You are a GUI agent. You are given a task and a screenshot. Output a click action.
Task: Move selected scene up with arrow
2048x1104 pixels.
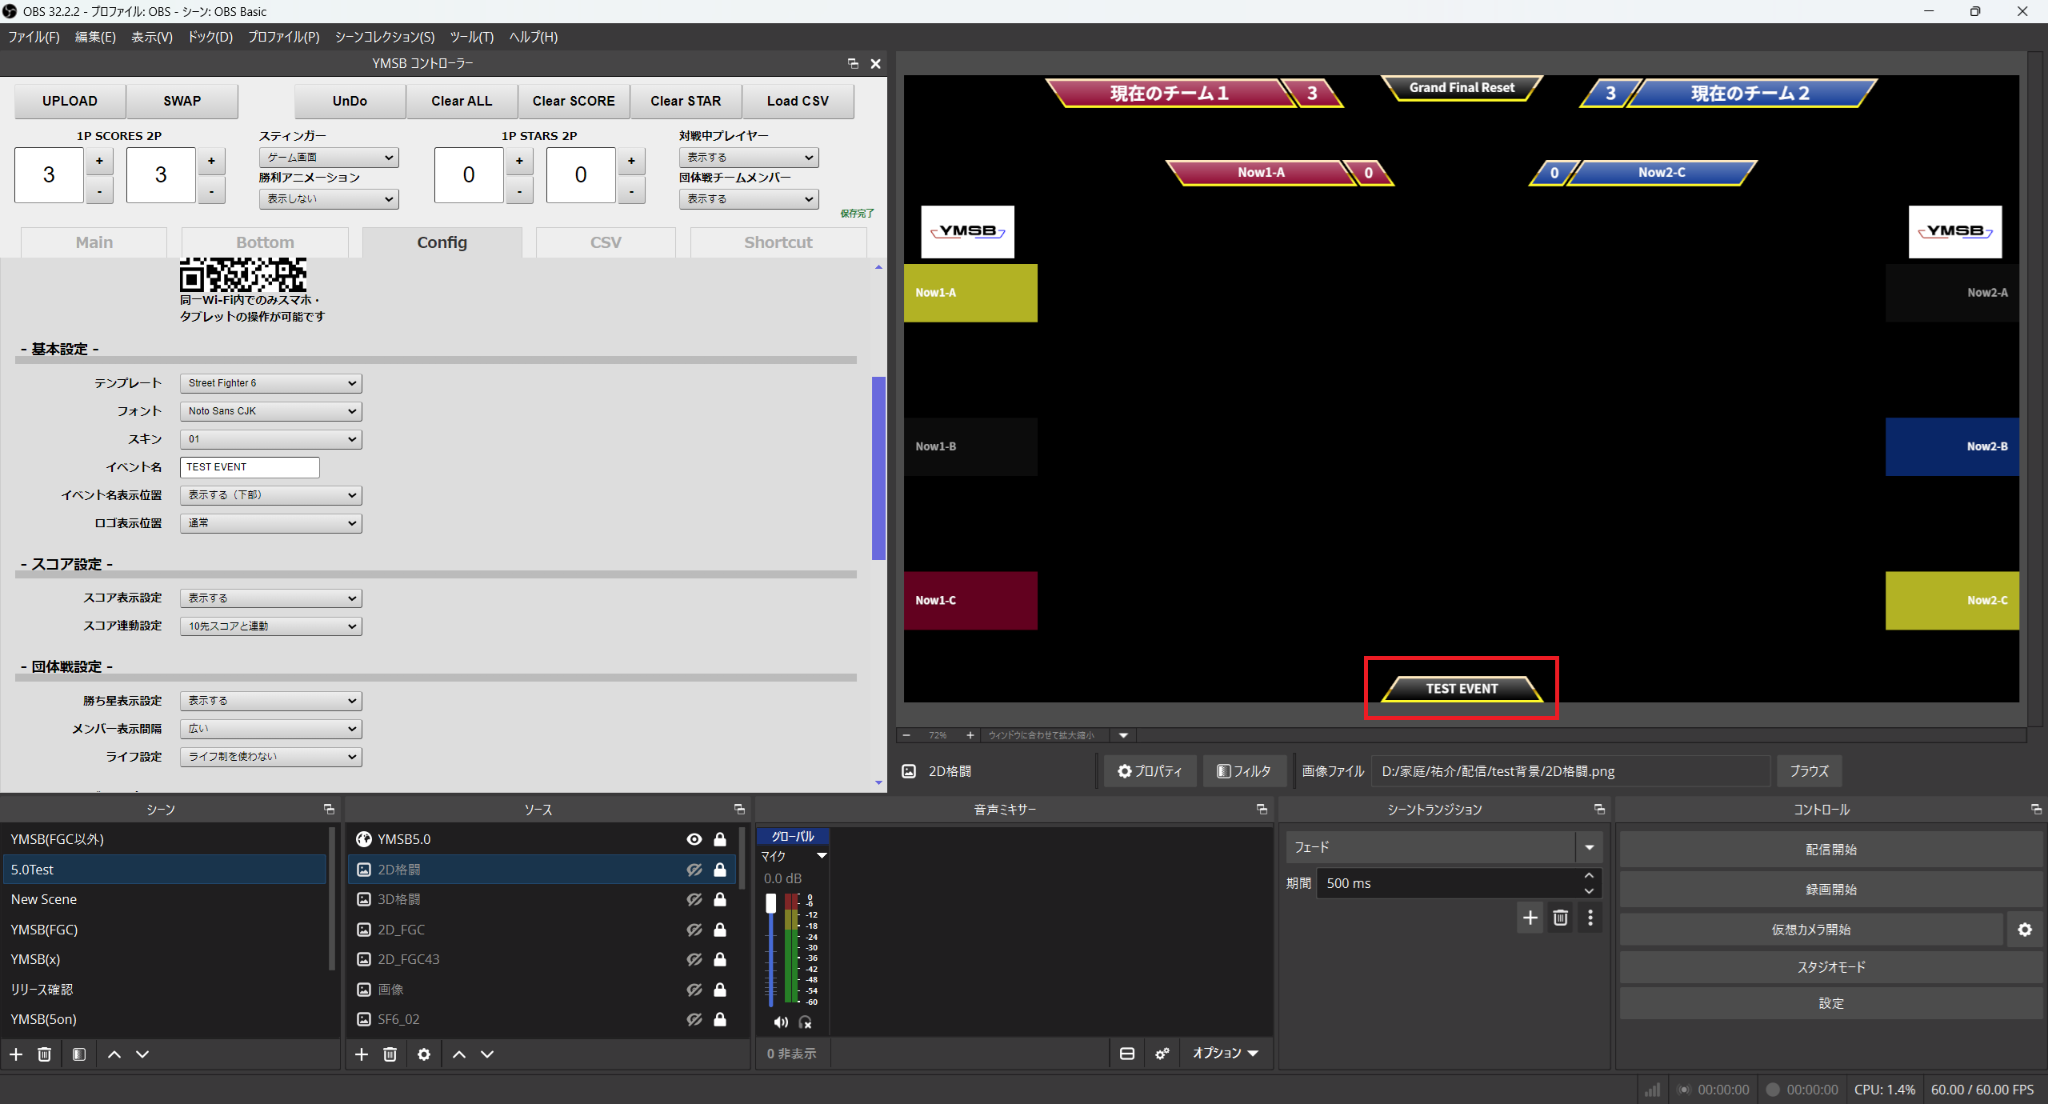[114, 1054]
